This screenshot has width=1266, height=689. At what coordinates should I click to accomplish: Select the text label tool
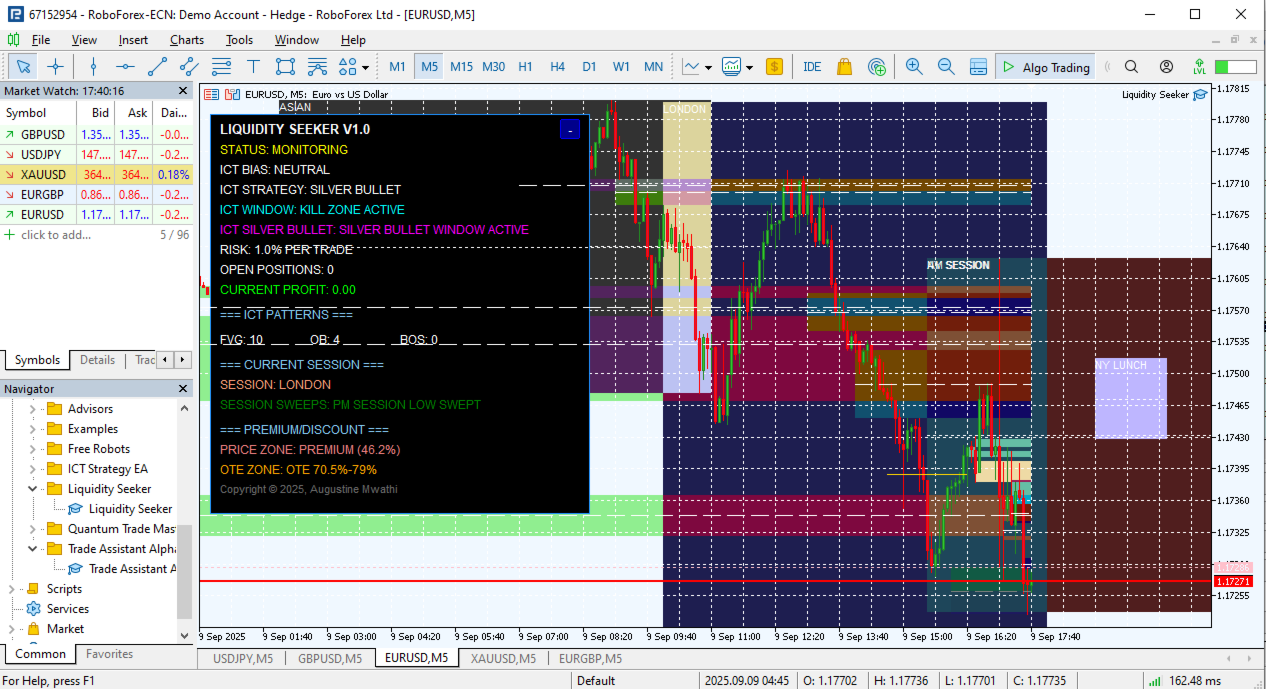point(253,67)
